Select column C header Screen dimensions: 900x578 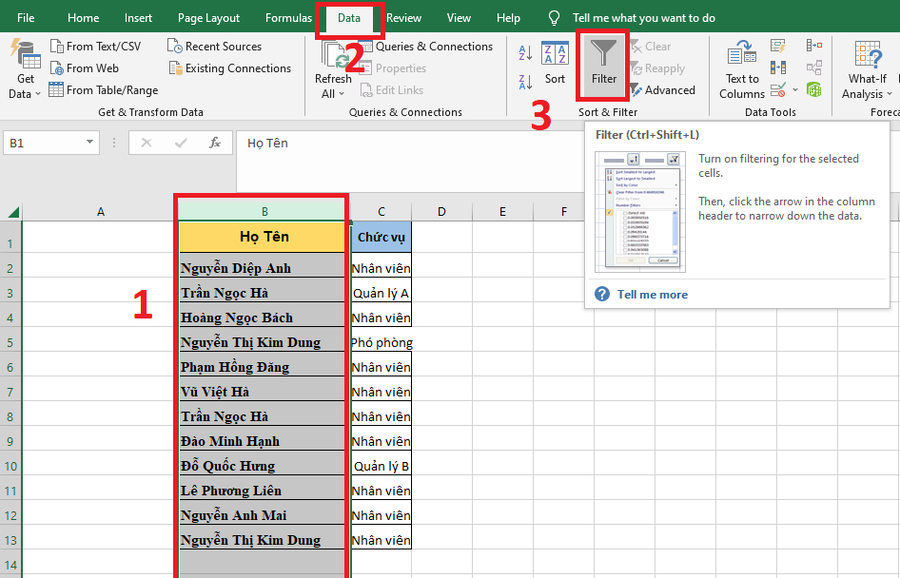click(x=381, y=212)
